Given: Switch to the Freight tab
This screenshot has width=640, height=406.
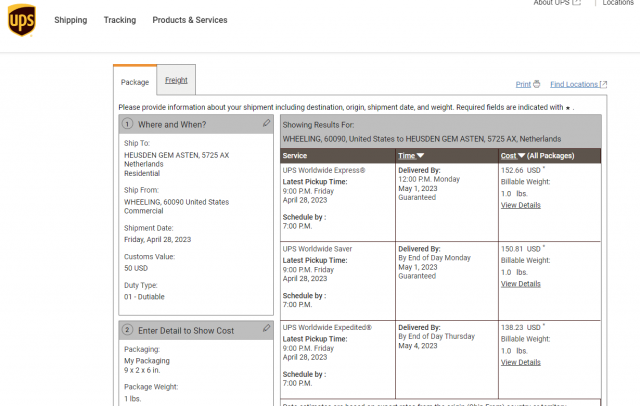Looking at the screenshot, I should [x=176, y=80].
